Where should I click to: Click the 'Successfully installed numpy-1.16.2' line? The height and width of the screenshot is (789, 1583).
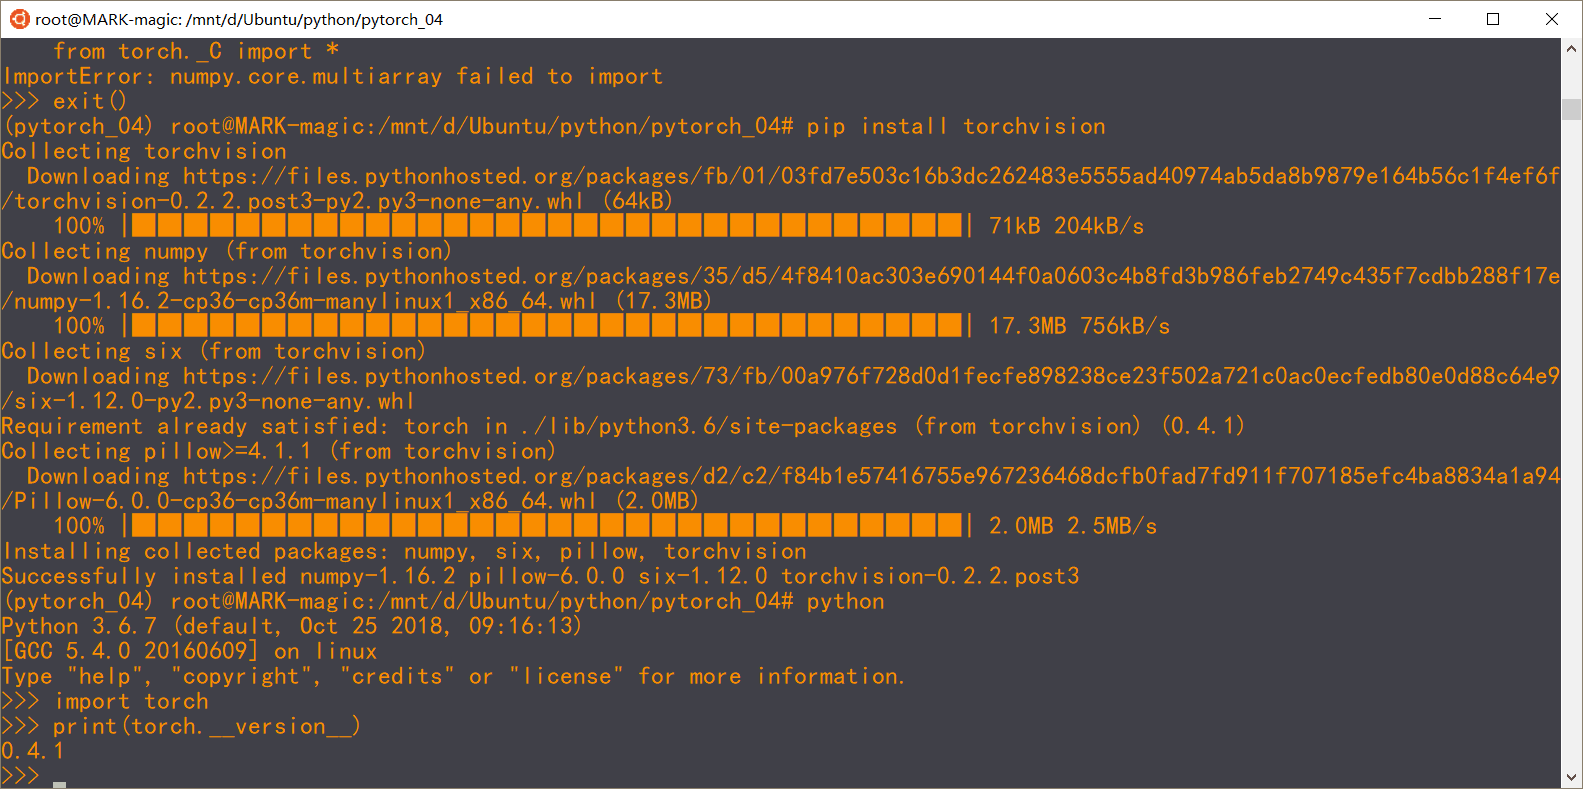541,576
